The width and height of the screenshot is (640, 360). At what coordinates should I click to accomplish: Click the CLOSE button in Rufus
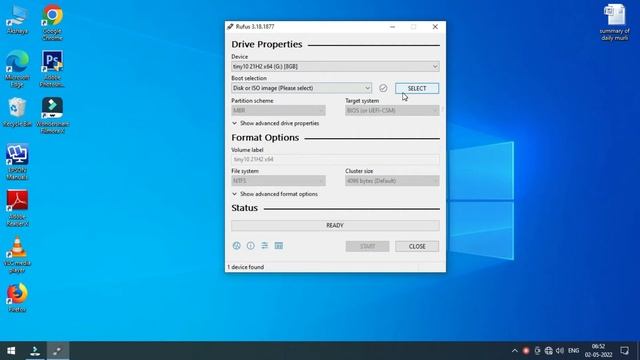click(x=417, y=247)
